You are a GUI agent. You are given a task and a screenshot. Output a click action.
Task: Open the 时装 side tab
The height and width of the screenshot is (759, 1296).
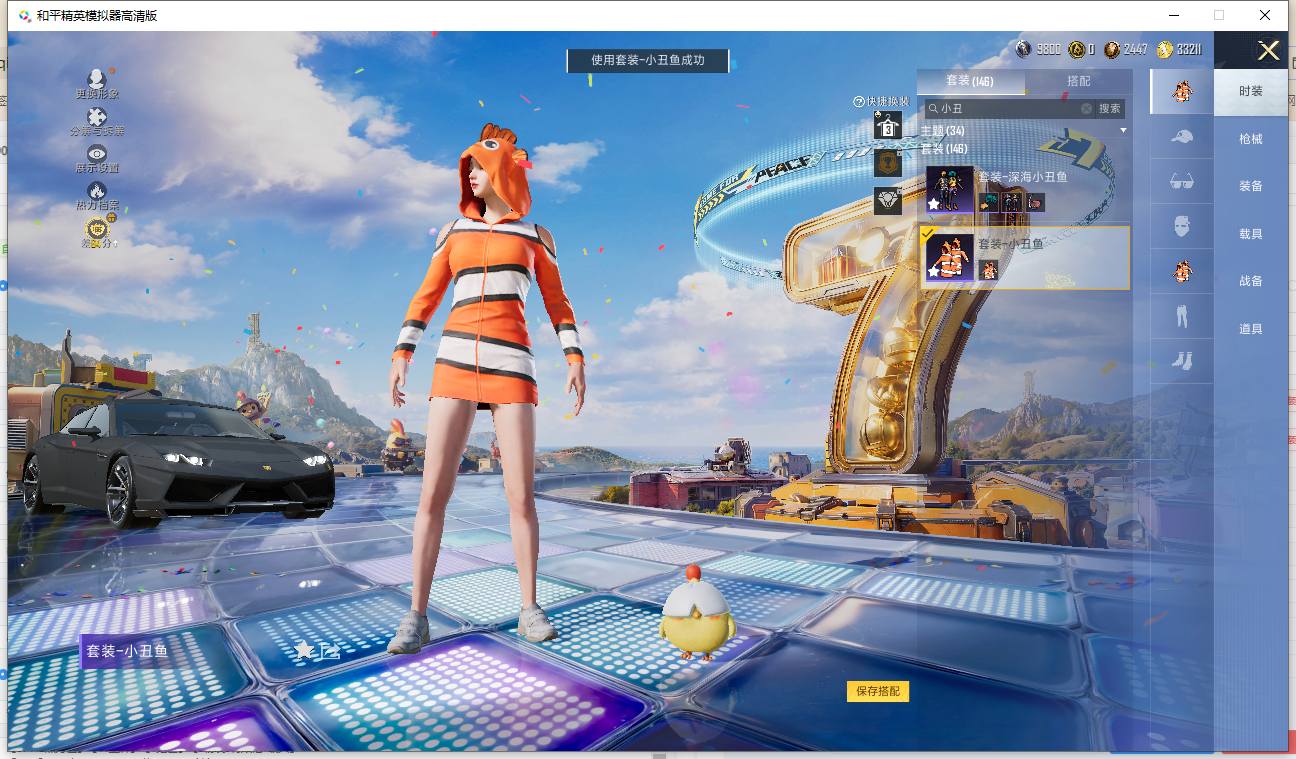coord(1251,91)
